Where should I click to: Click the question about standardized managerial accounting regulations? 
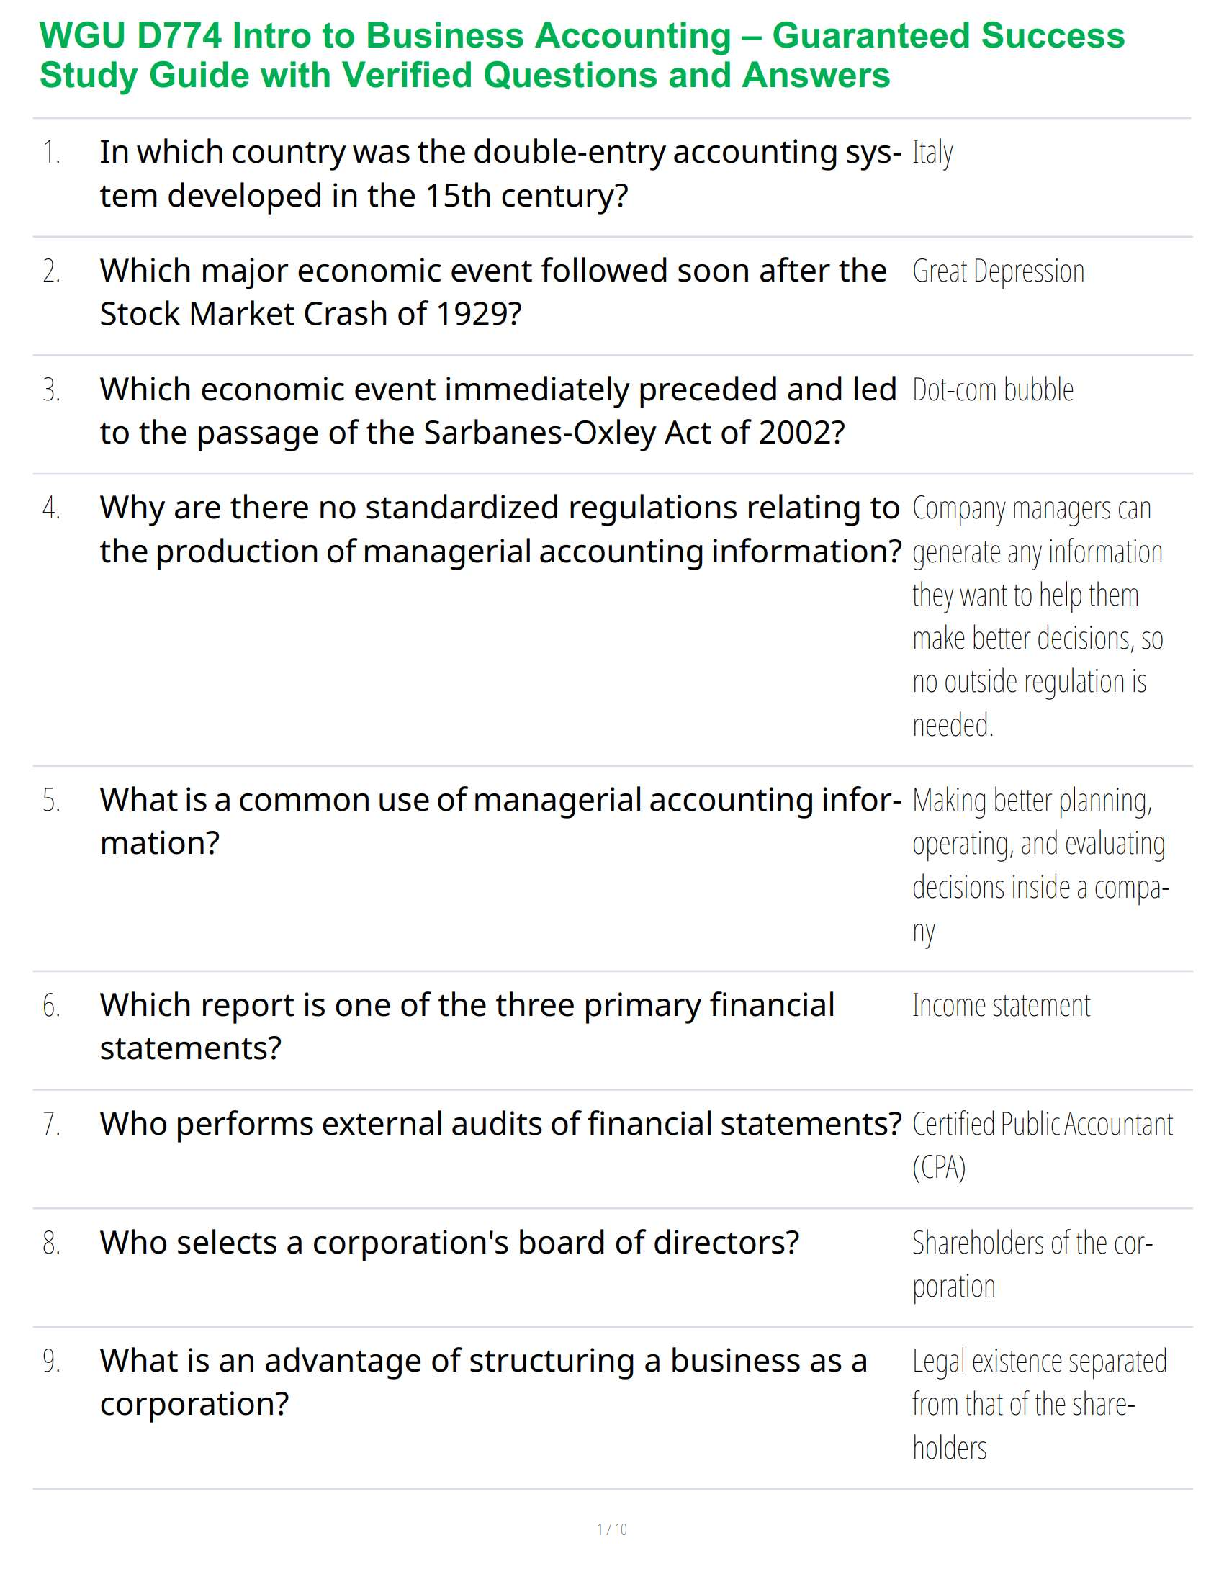(x=499, y=529)
